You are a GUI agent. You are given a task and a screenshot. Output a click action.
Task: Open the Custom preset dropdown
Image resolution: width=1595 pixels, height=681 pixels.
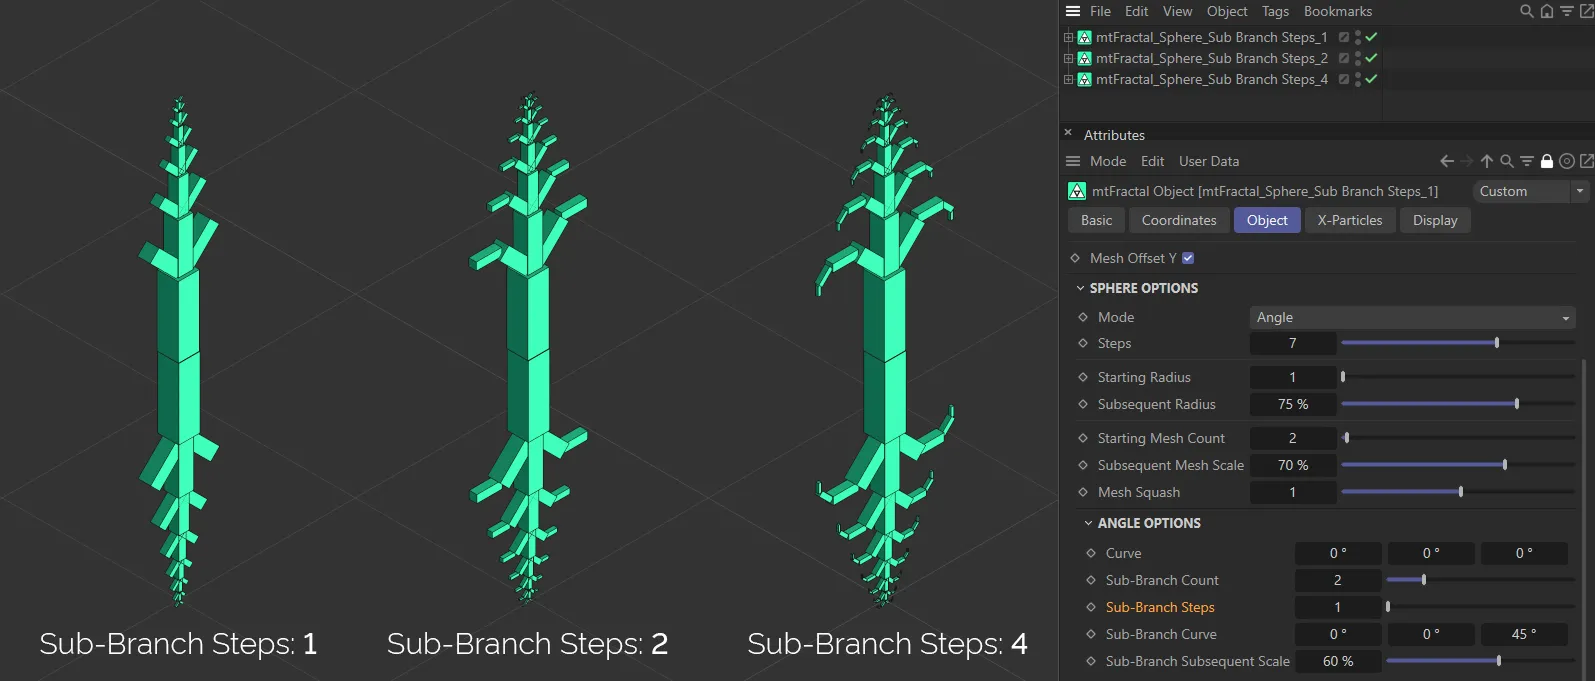(x=1530, y=191)
